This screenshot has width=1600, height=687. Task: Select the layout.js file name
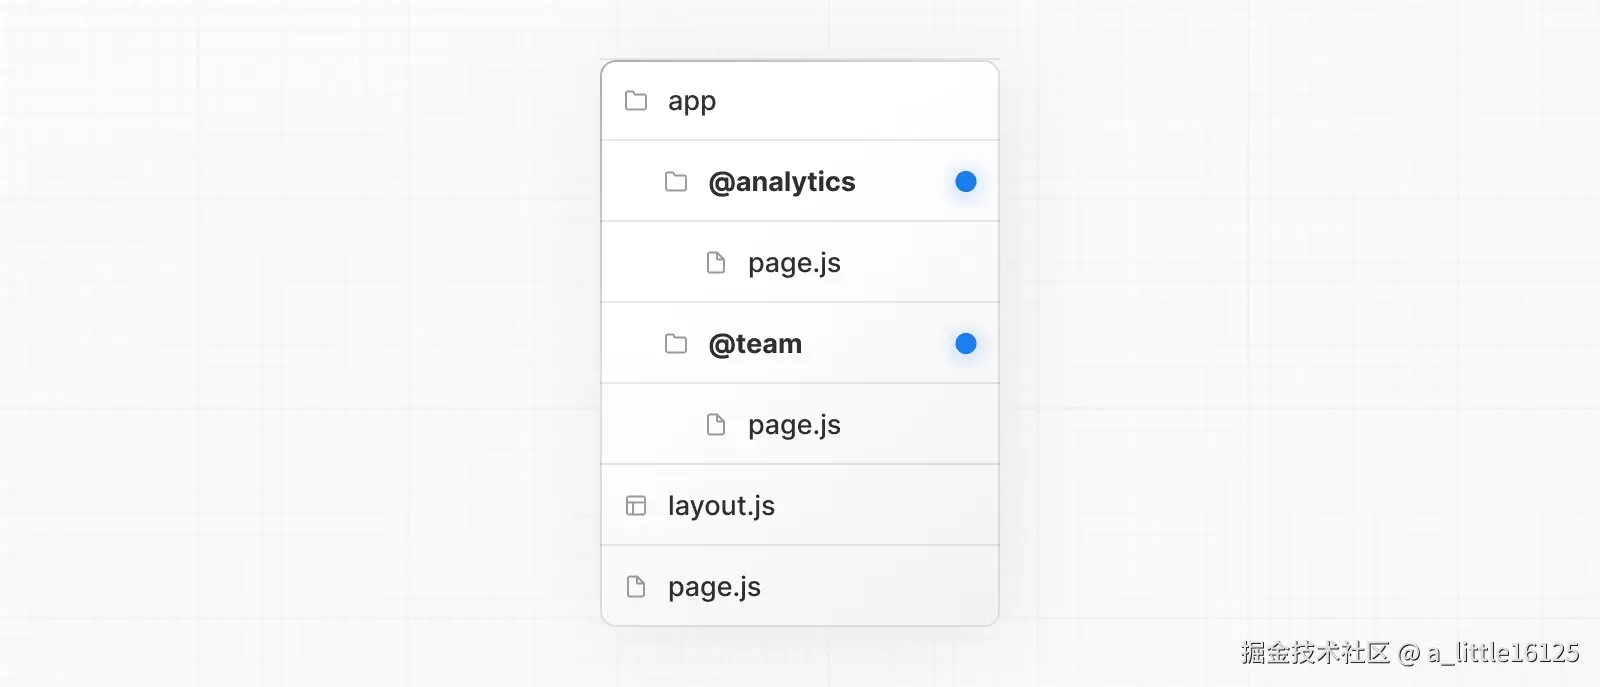click(721, 506)
